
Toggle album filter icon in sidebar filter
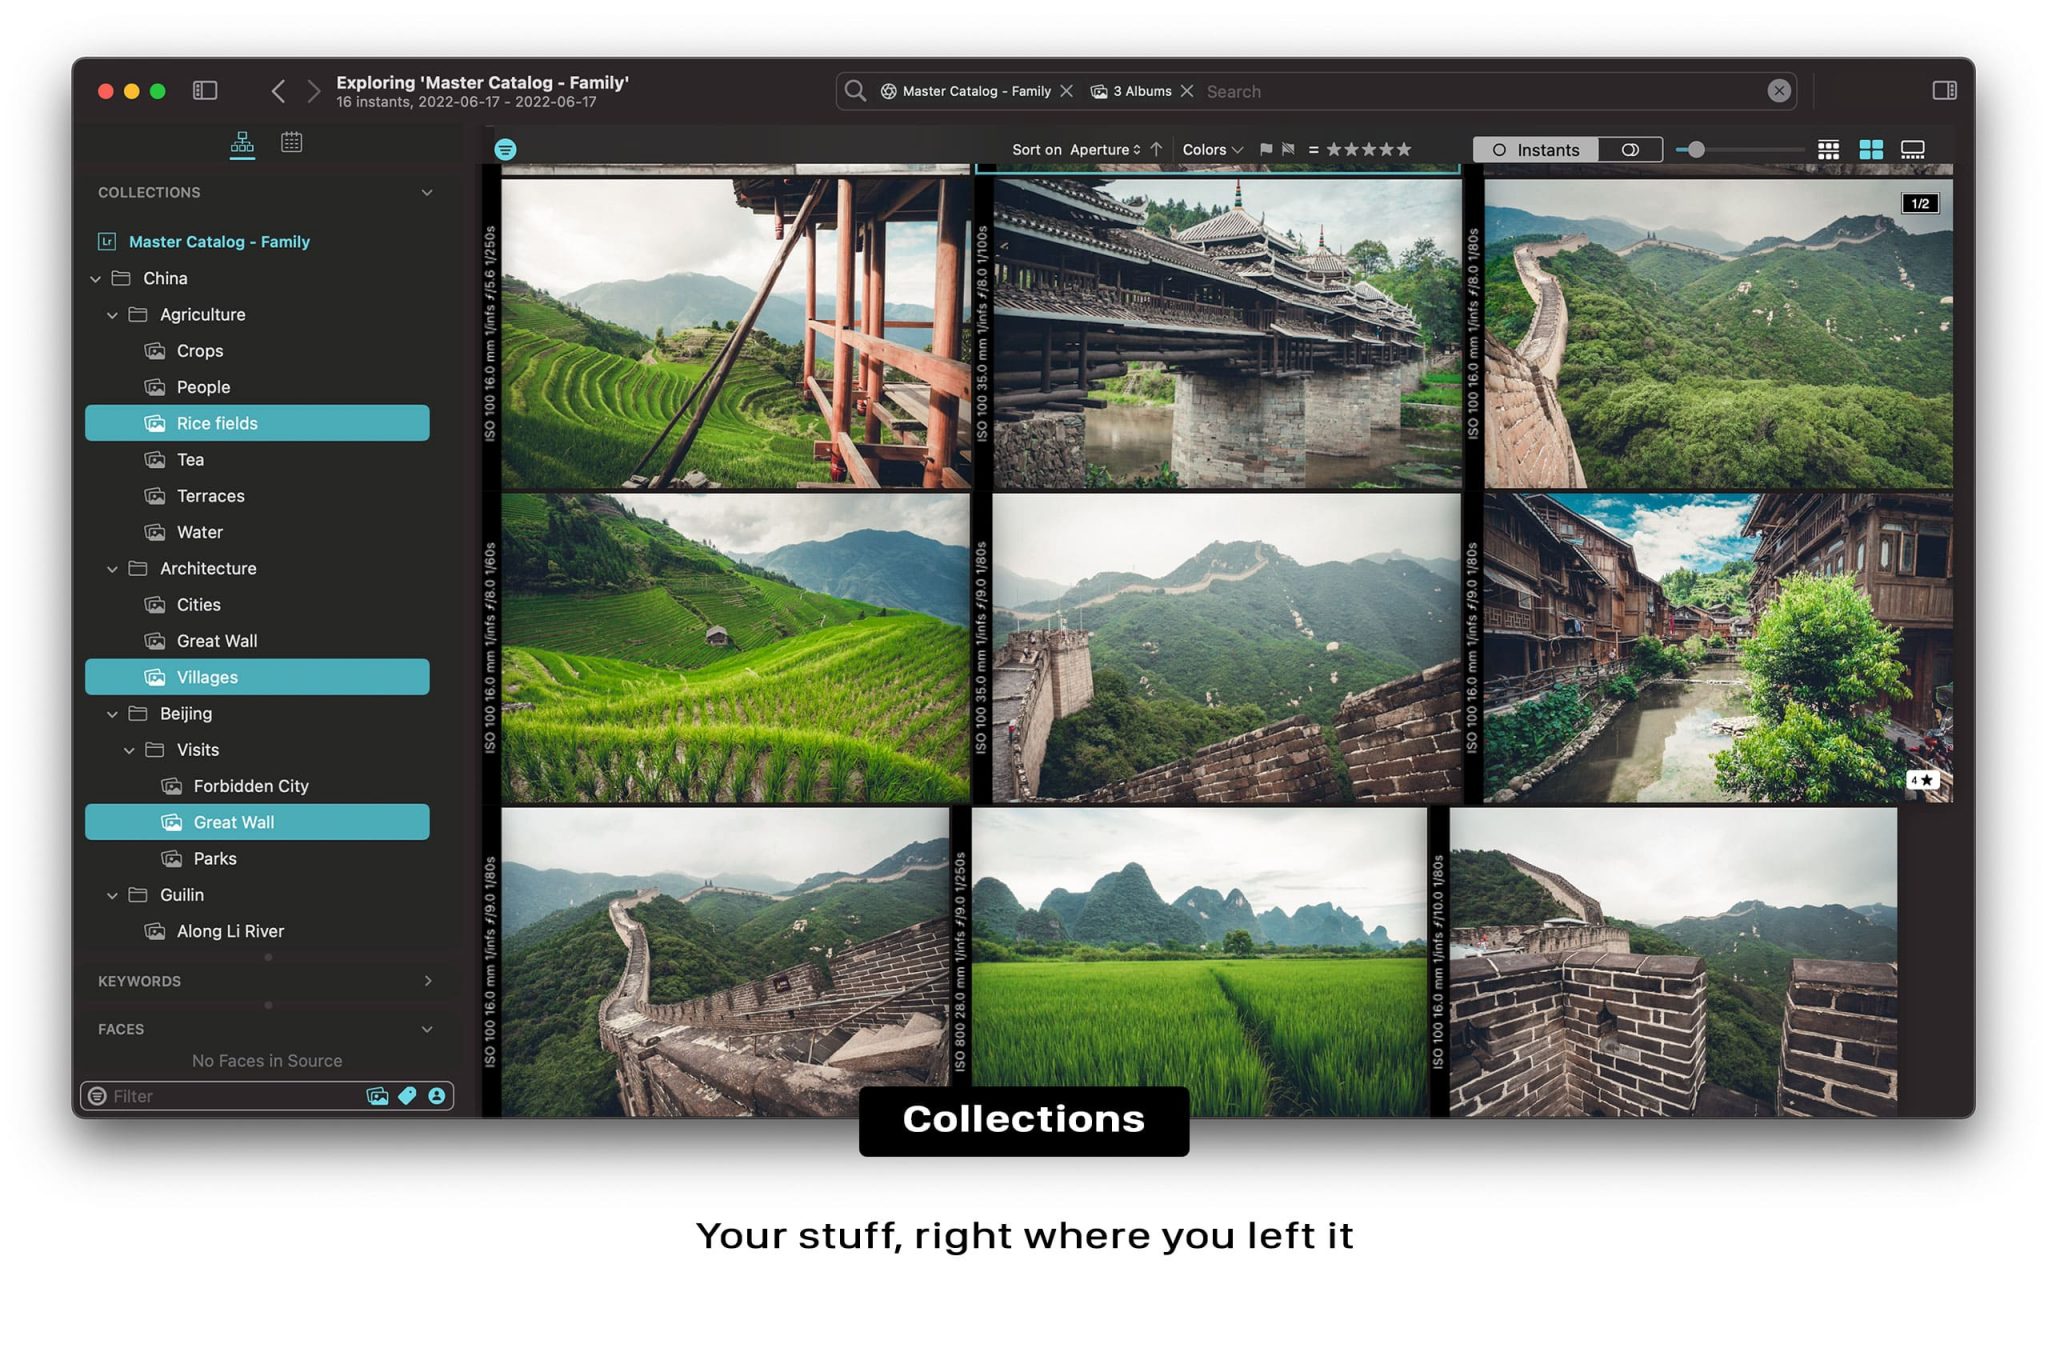[x=377, y=1096]
